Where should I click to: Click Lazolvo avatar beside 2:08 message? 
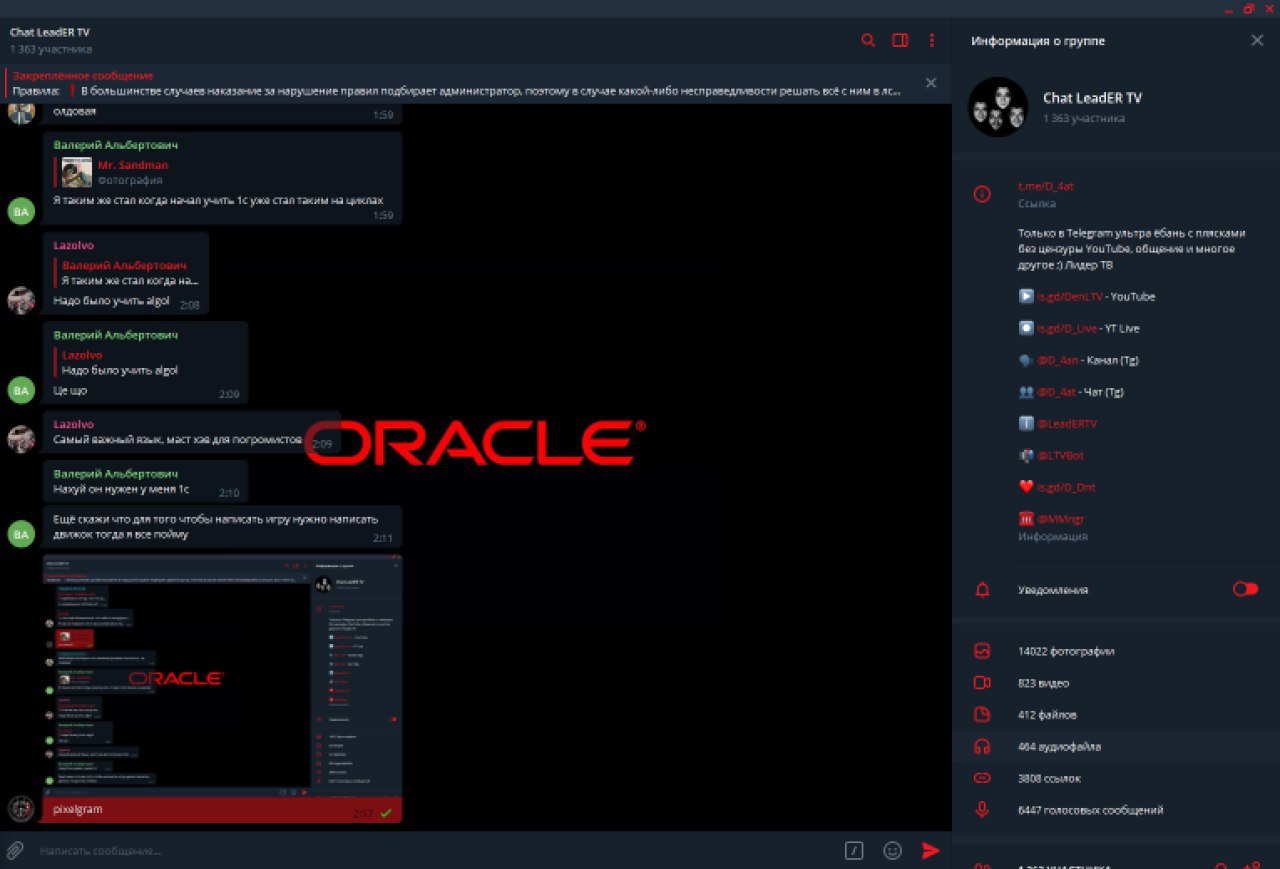pos(22,300)
